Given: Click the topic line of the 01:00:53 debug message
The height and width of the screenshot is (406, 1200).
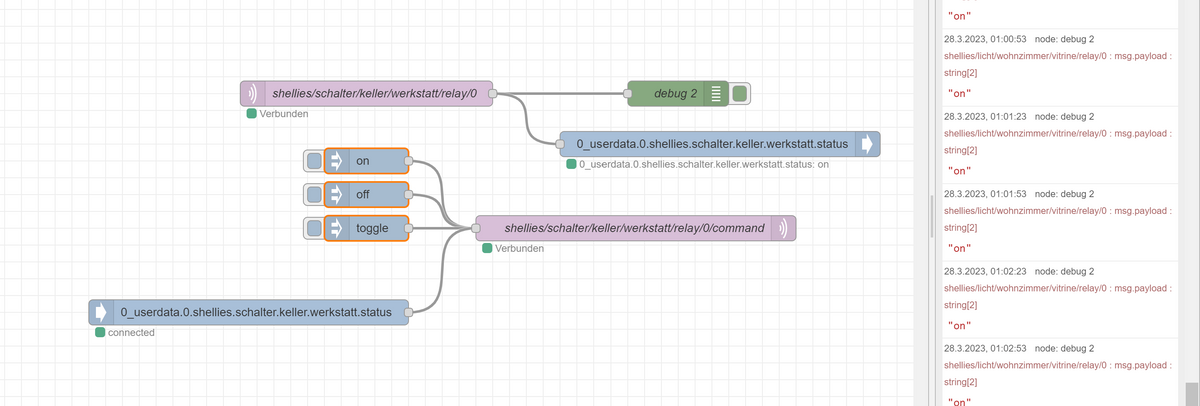Looking at the screenshot, I should pyautogui.click(x=1057, y=56).
